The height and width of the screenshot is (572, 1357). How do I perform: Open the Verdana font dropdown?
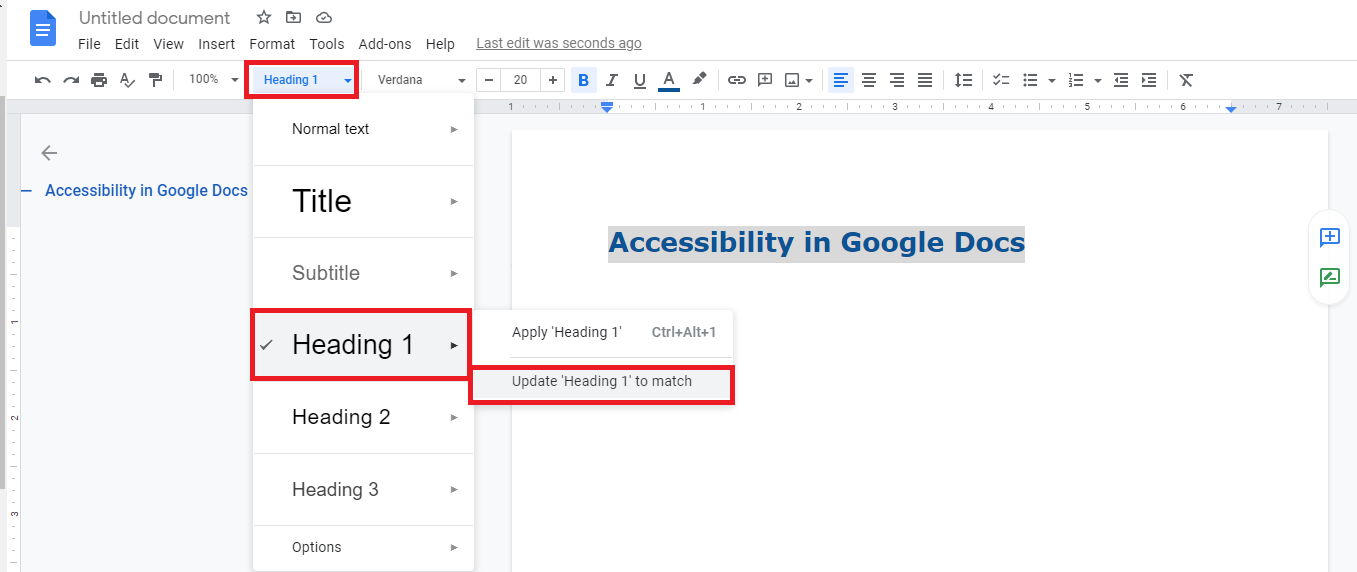(x=420, y=80)
